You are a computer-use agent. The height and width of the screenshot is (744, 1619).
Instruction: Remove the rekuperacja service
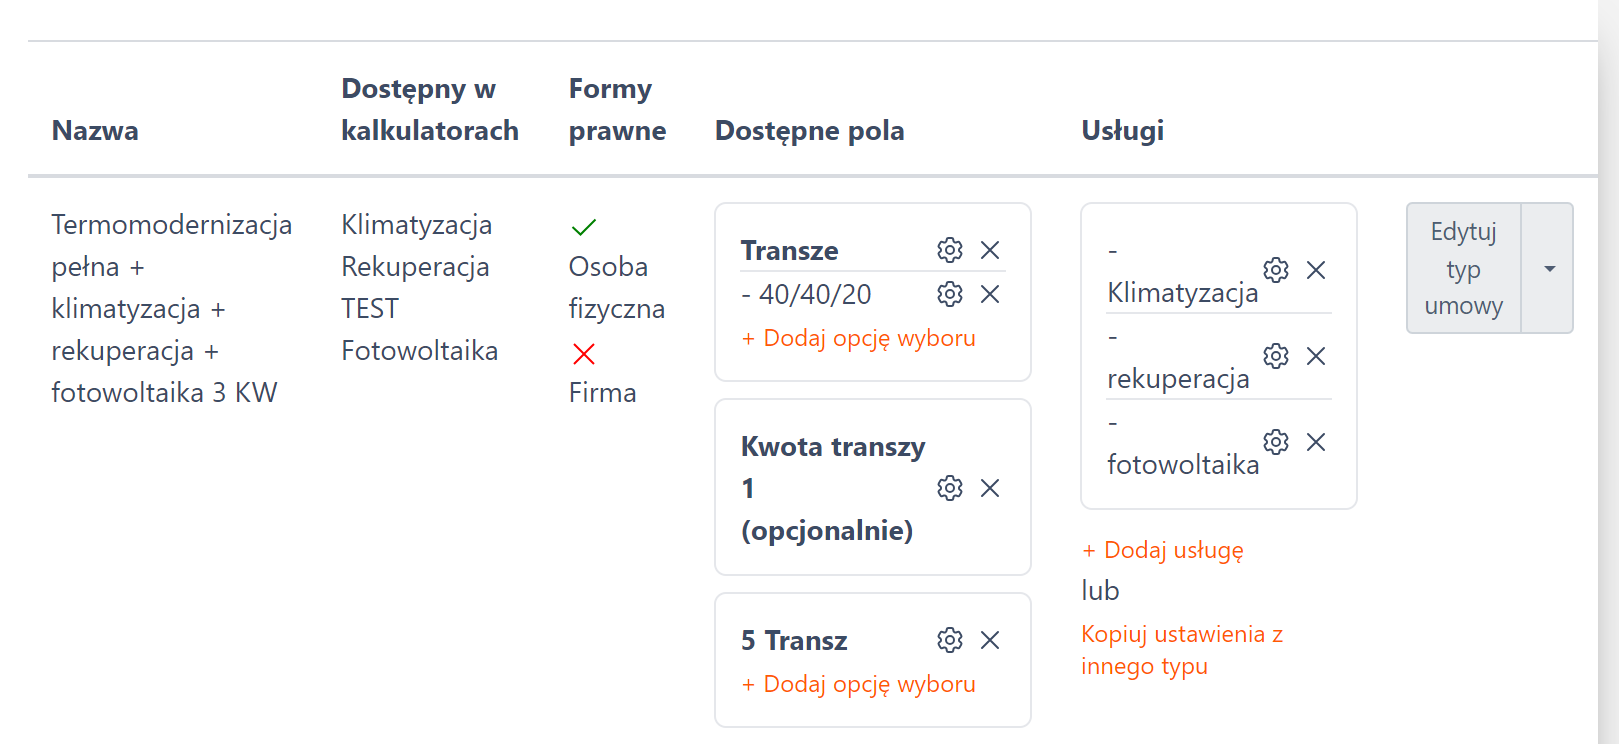(1316, 356)
